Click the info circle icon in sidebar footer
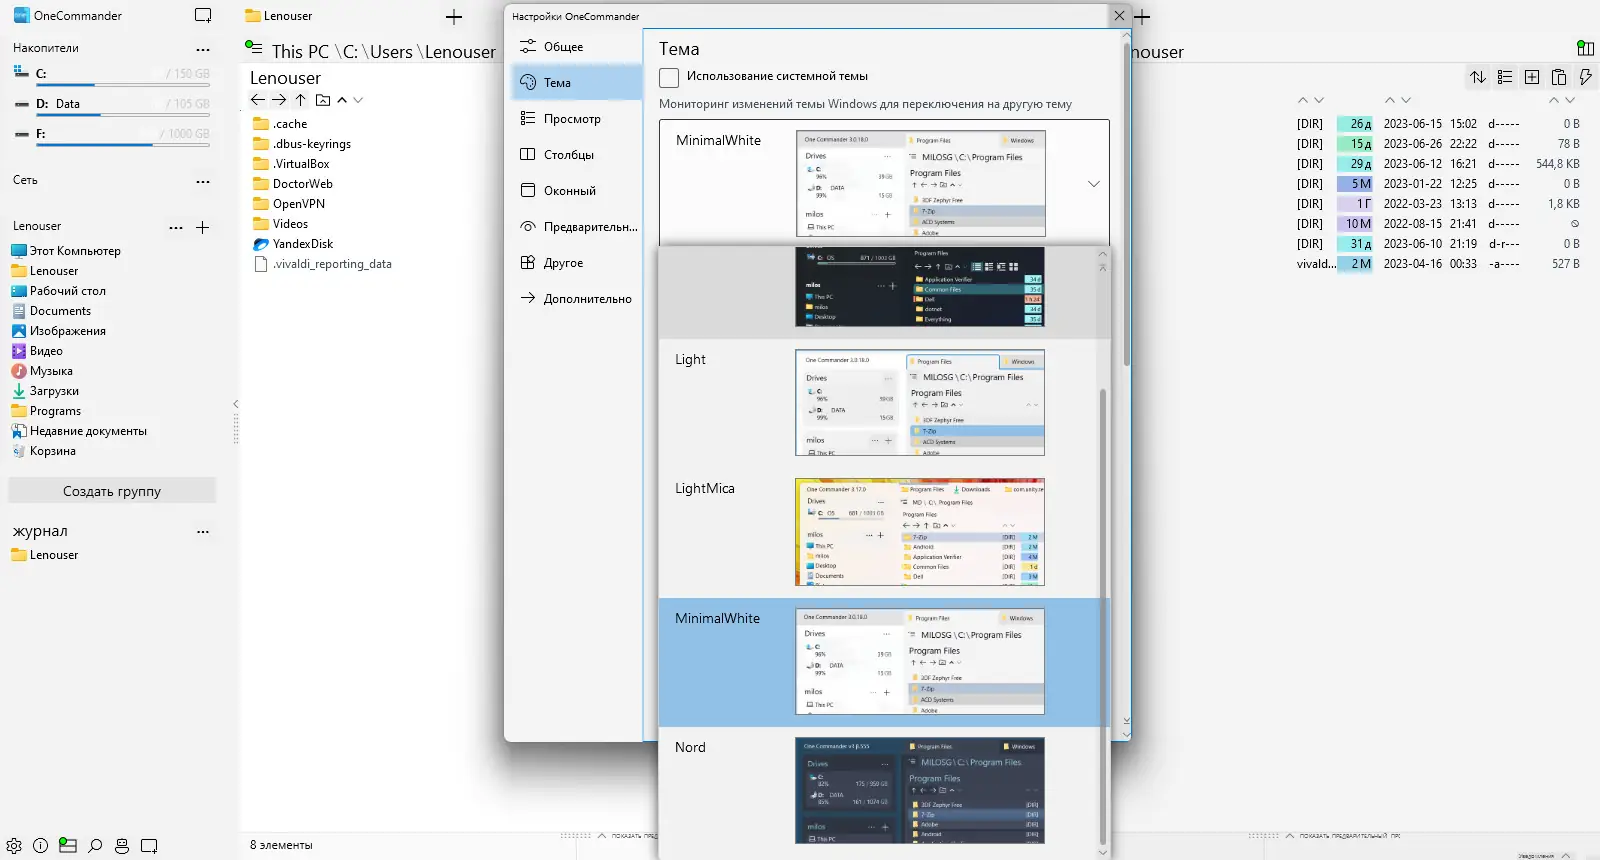This screenshot has height=860, width=1600. 41,846
